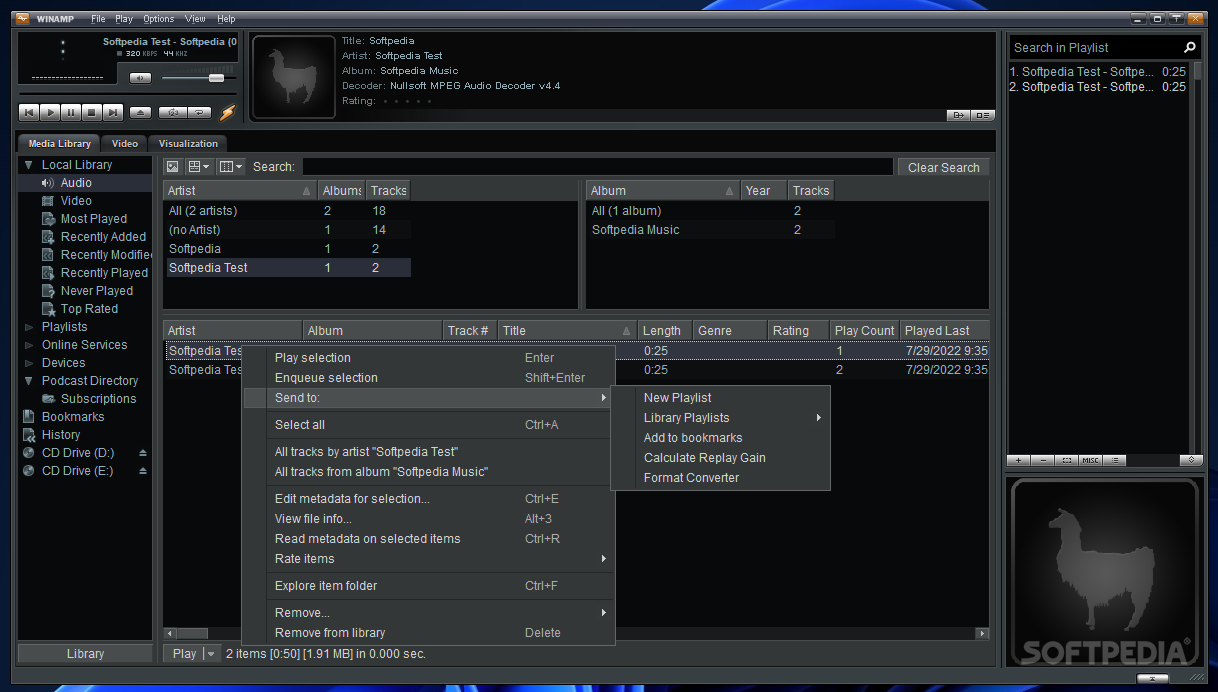
Task: Start playback with the Play button
Action: pyautogui.click(x=50, y=113)
